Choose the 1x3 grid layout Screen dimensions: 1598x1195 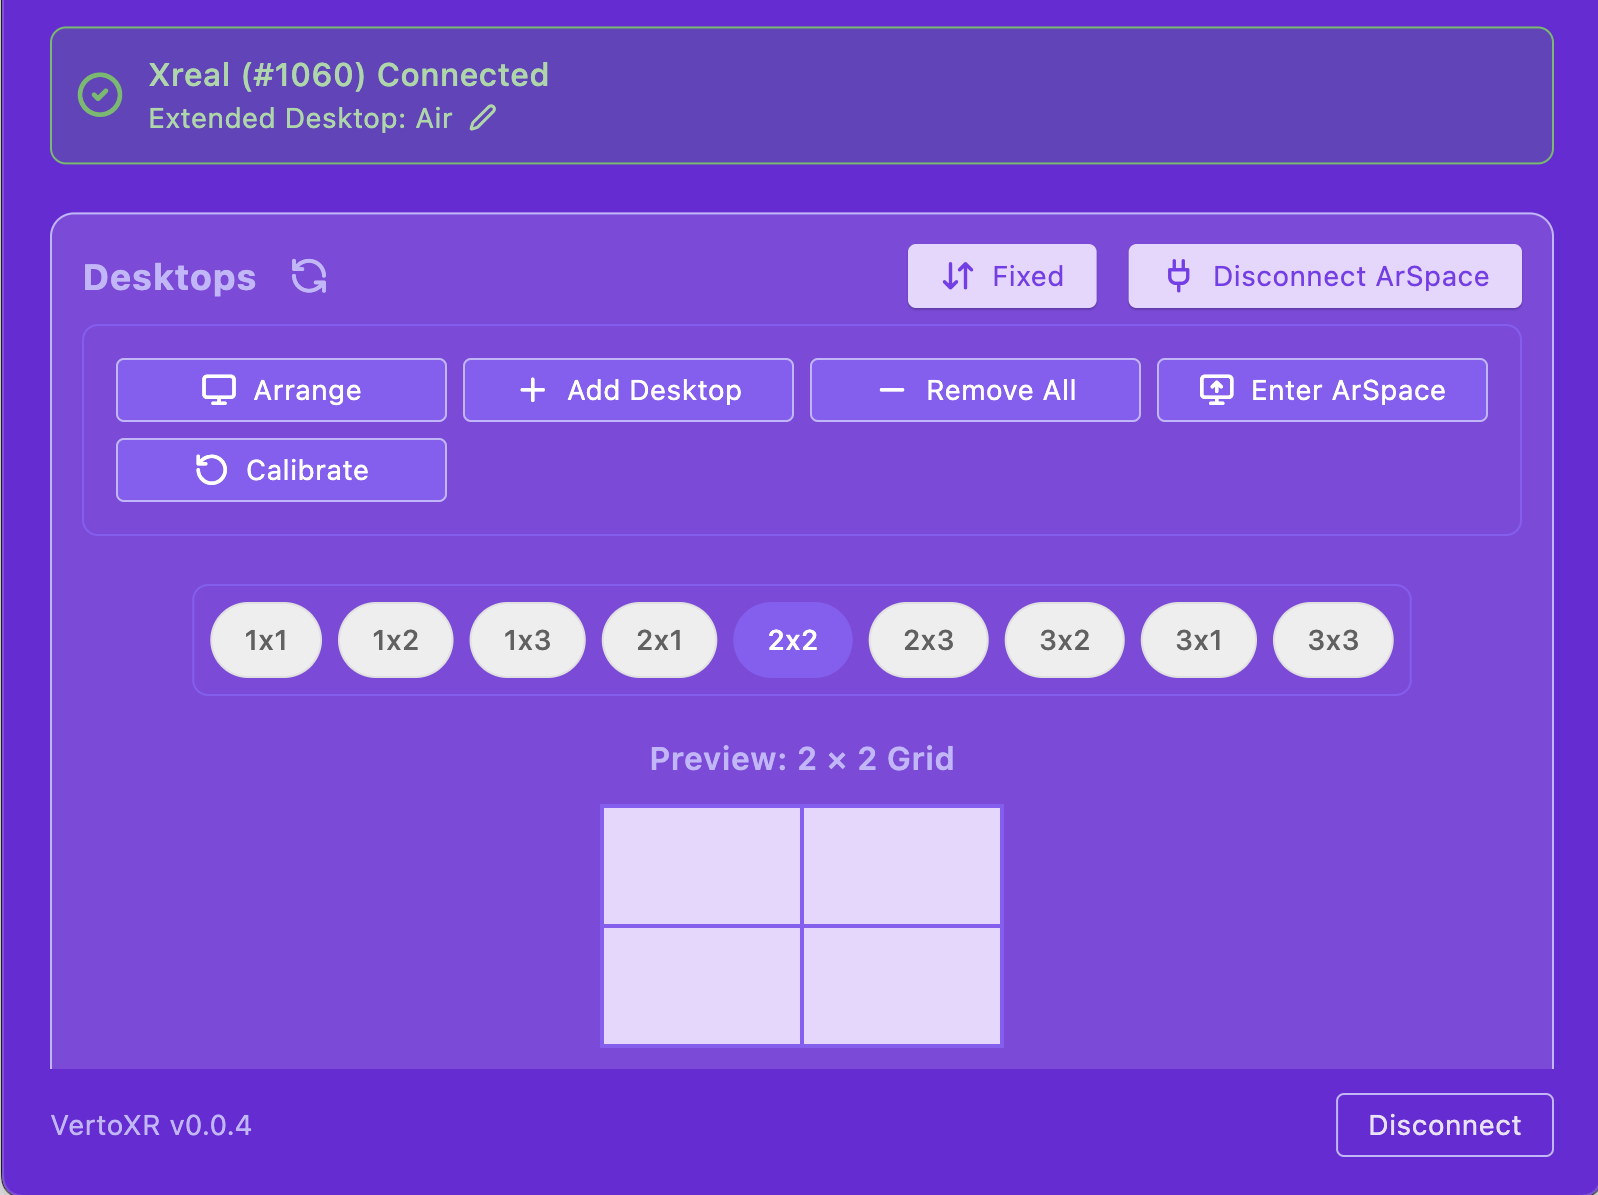[528, 640]
